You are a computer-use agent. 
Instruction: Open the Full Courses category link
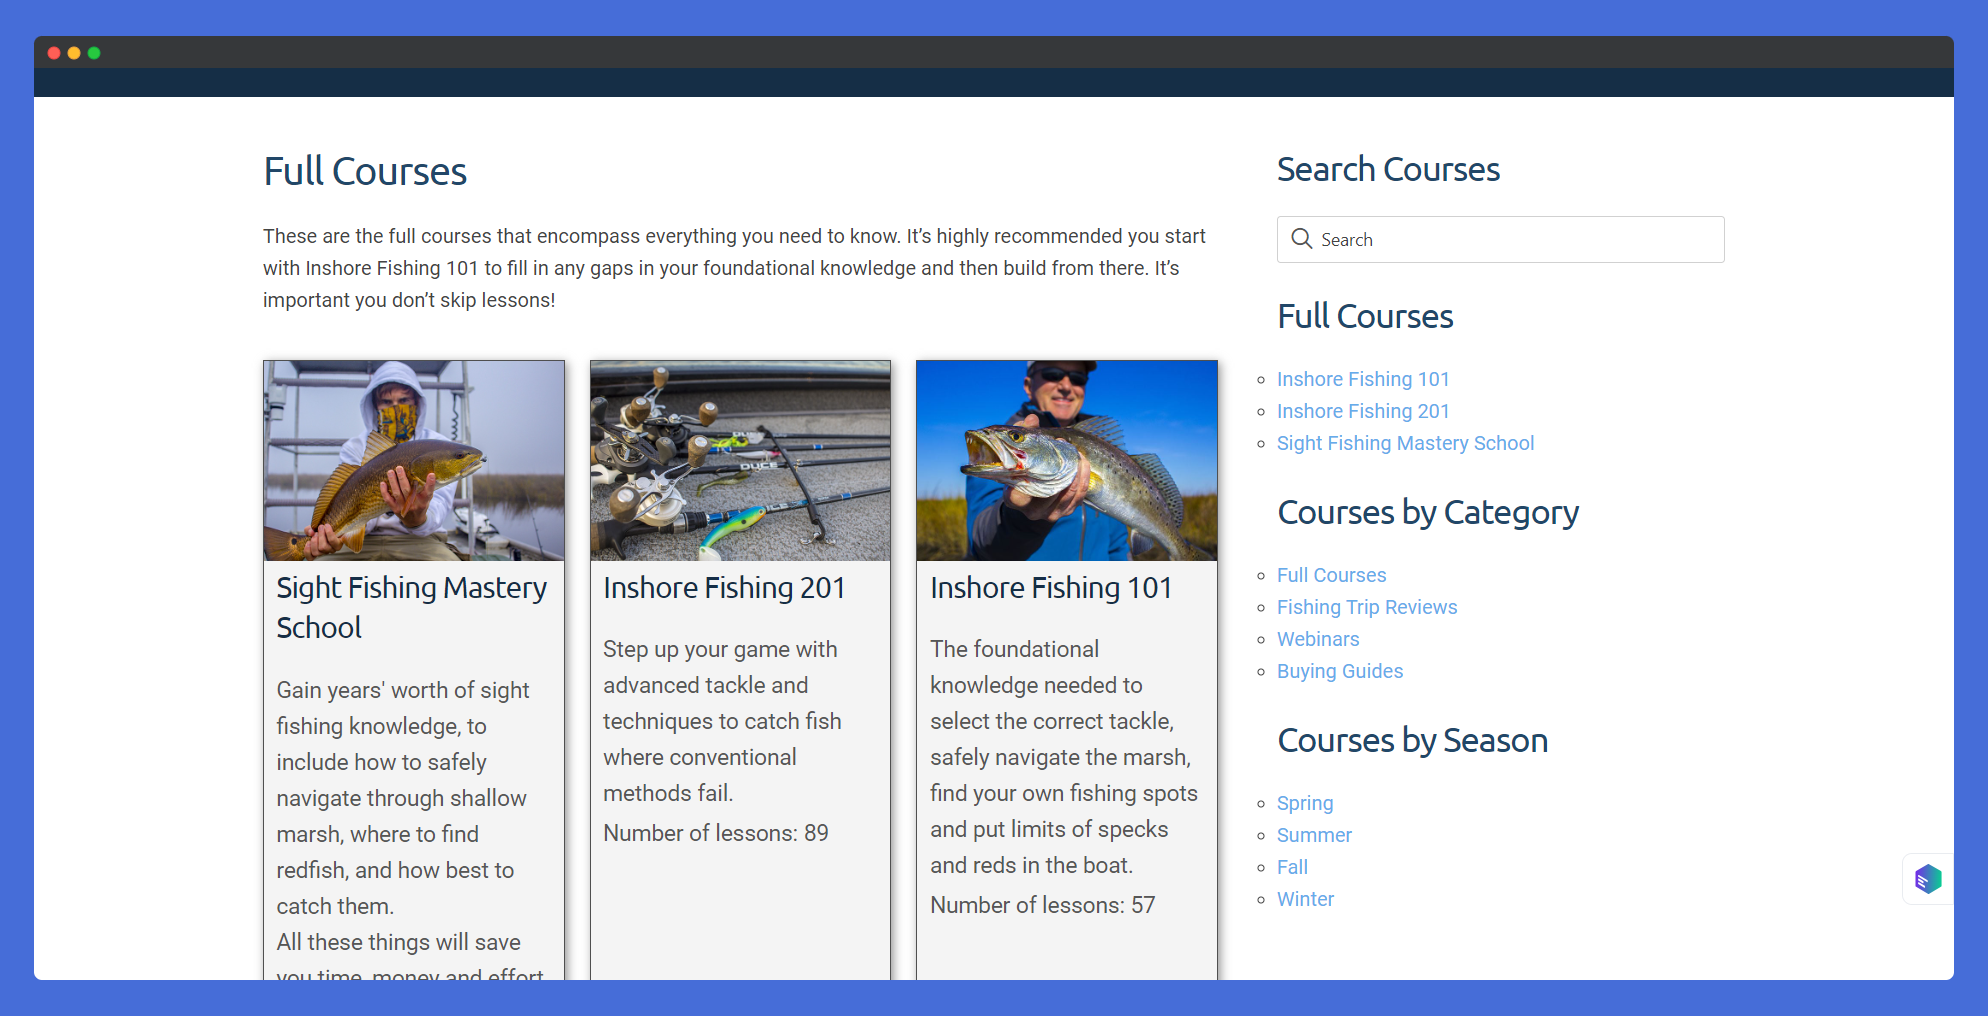click(1331, 575)
